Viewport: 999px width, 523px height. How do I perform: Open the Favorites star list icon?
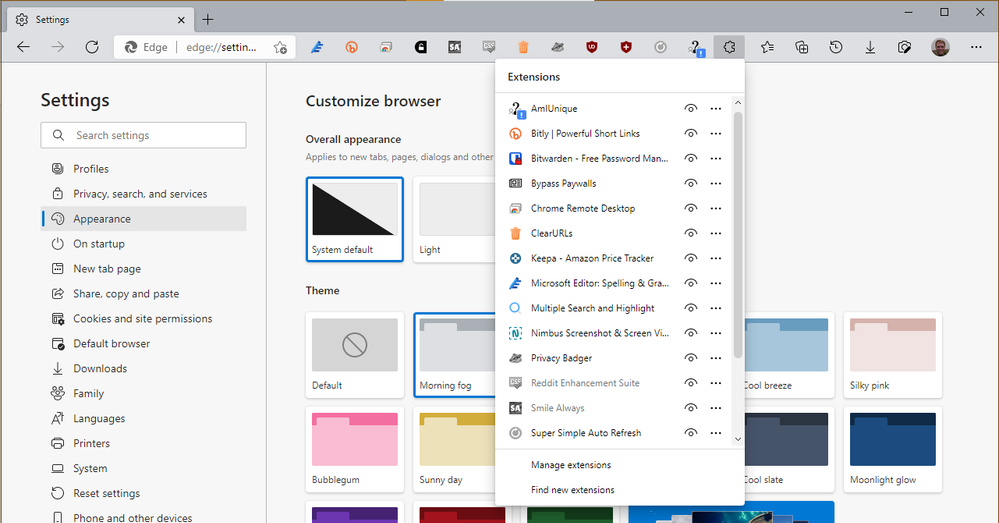tap(767, 47)
